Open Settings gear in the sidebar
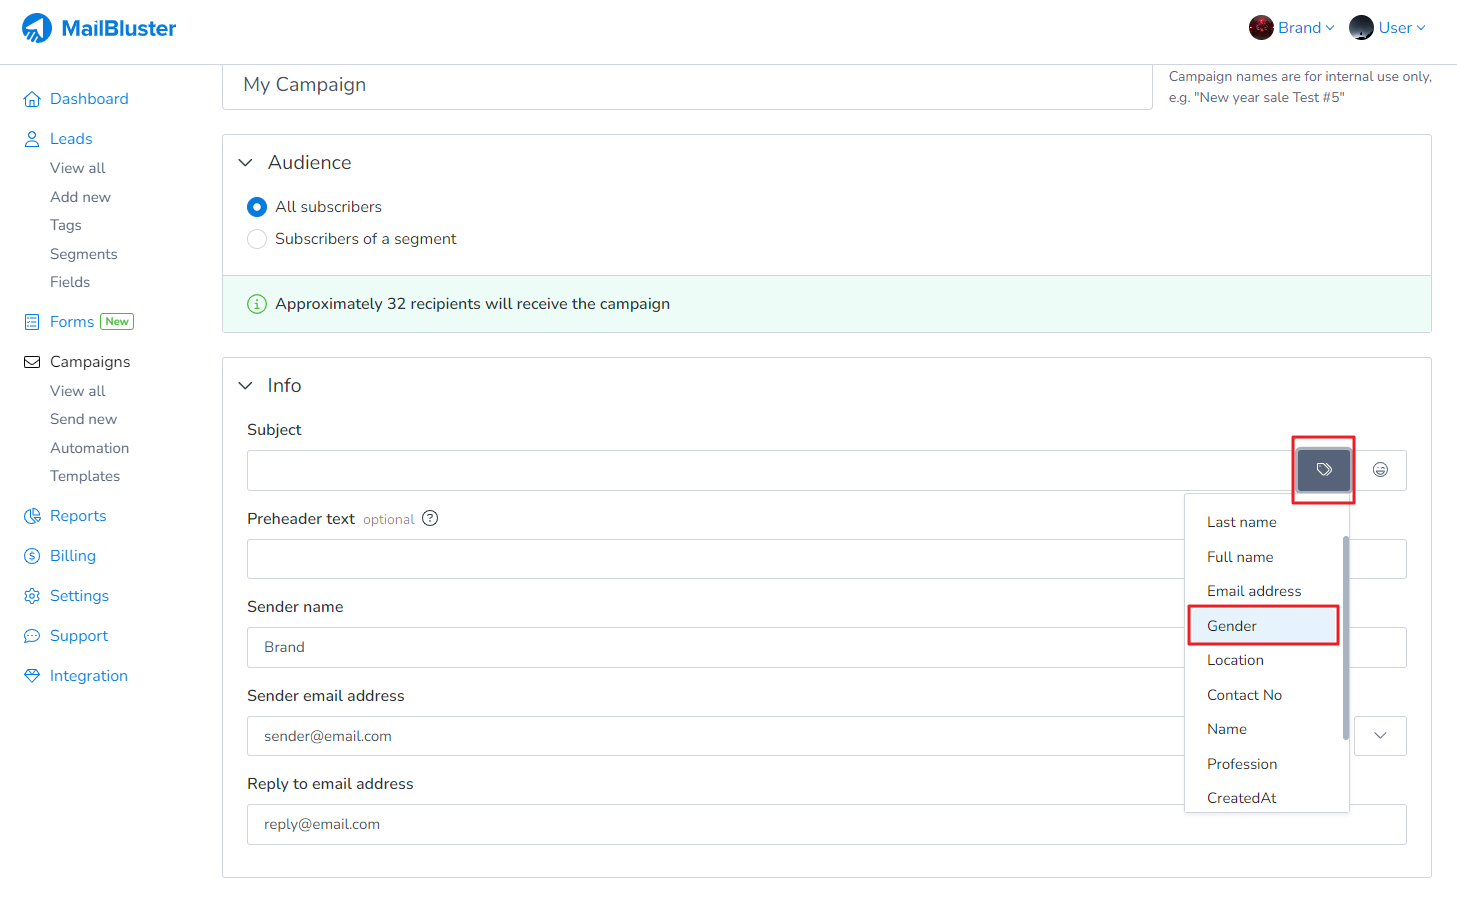 tap(78, 596)
